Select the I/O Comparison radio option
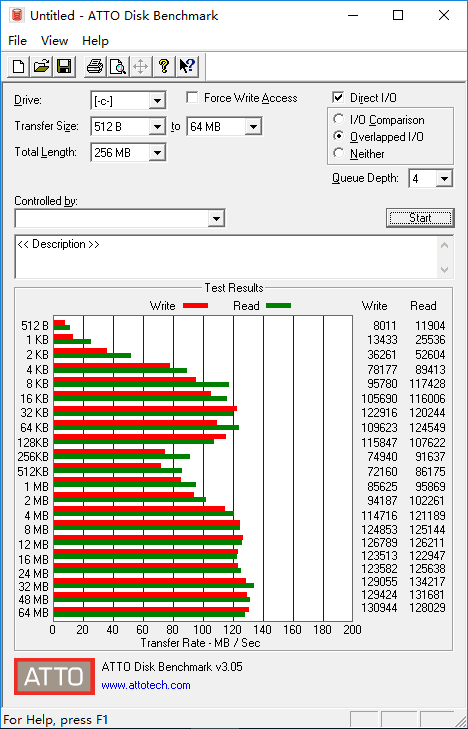This screenshot has width=468, height=729. pos(339,119)
